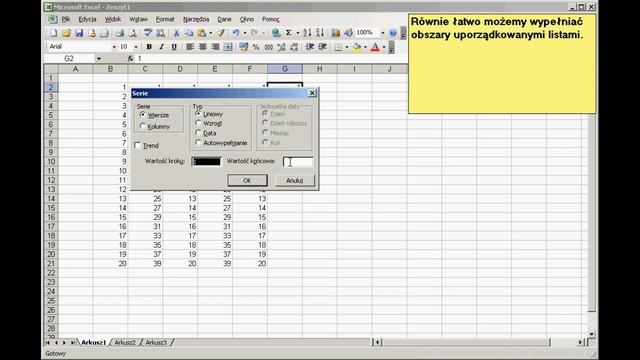
Task: Click the fx insert function icon
Action: pos(130,58)
